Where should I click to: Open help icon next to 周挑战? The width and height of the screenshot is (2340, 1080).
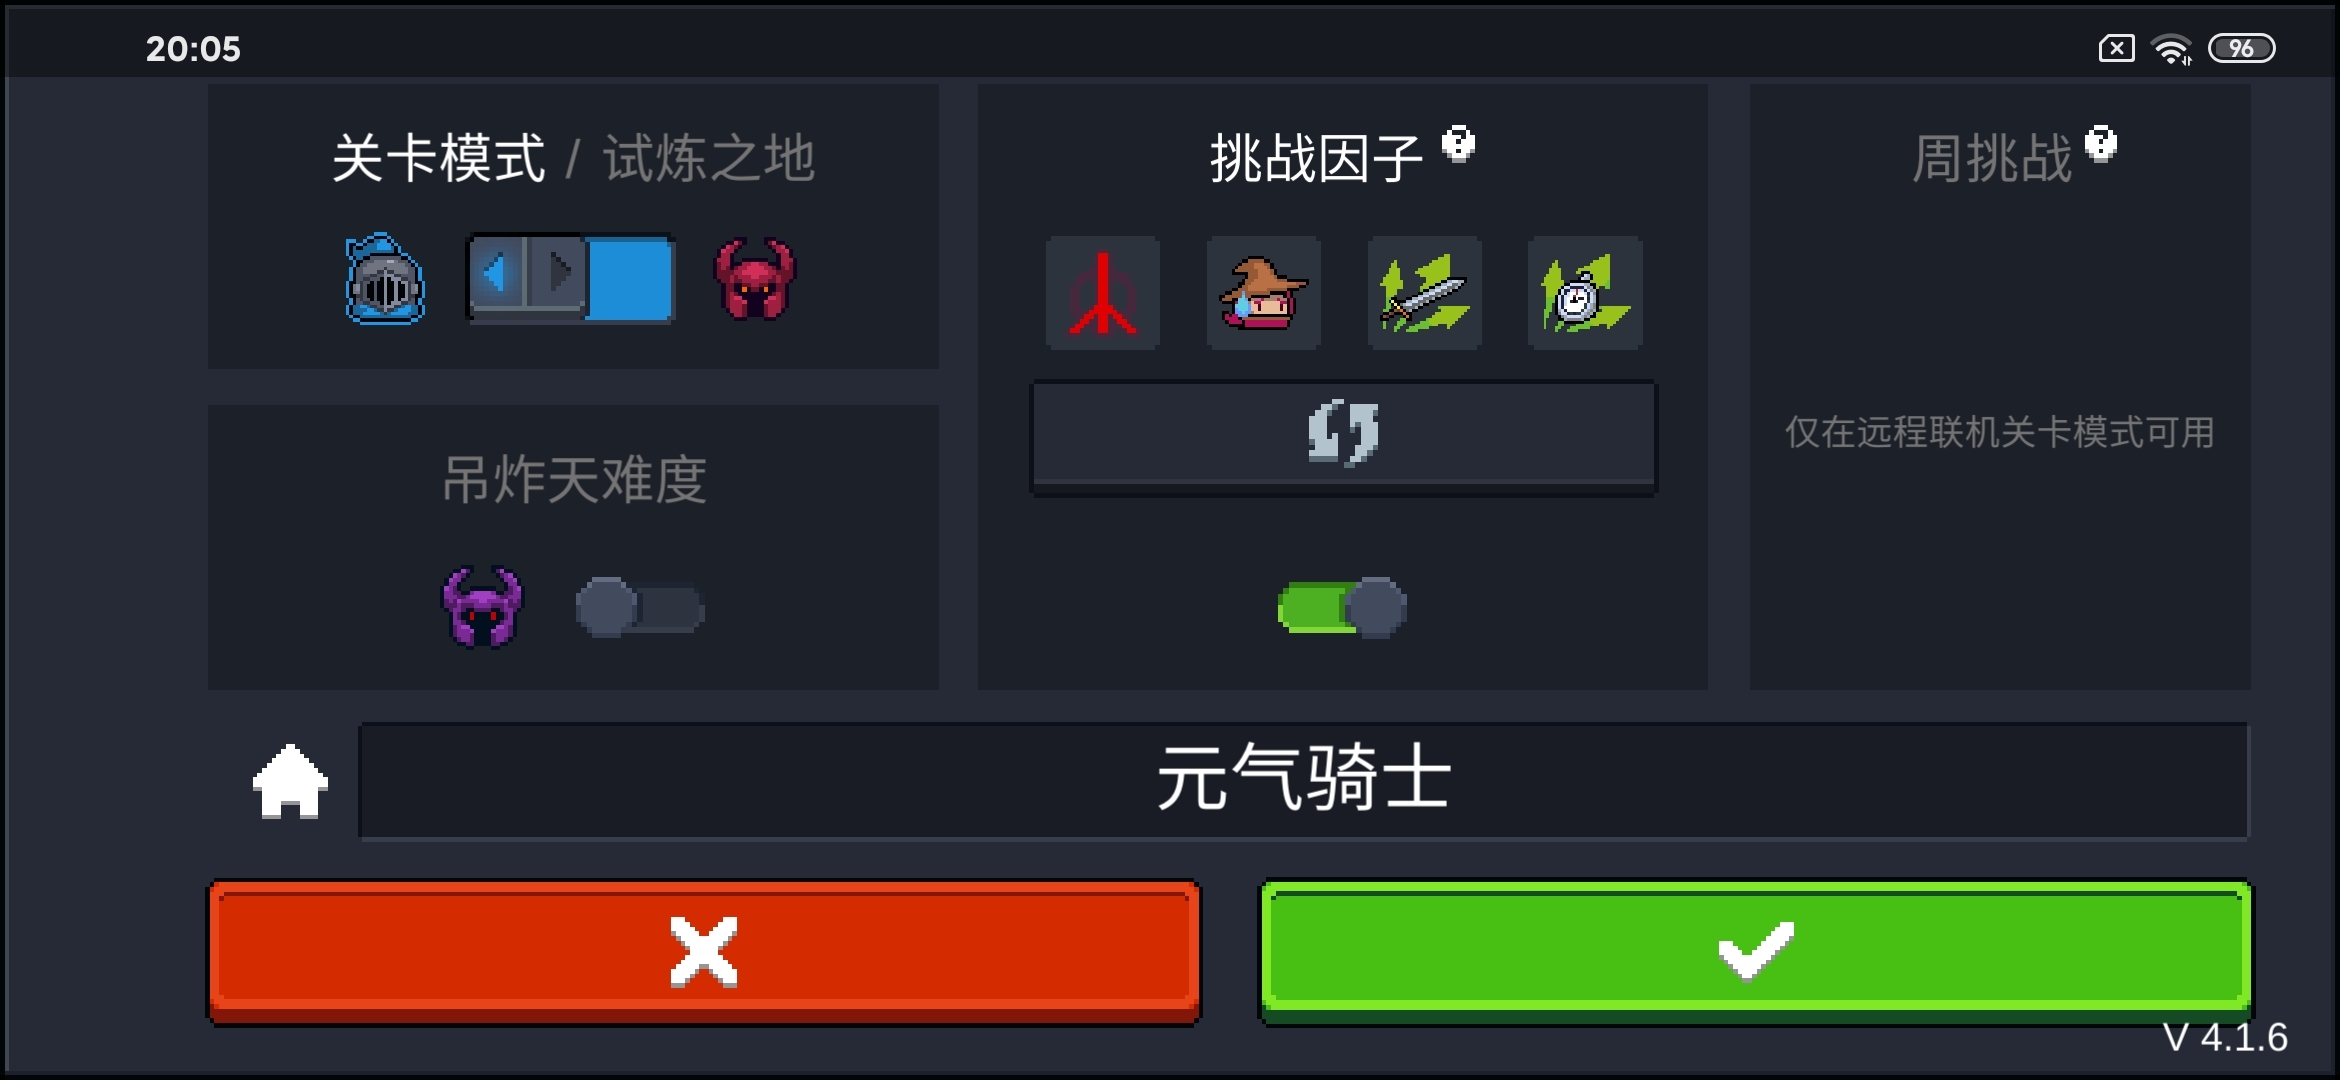[x=2100, y=144]
